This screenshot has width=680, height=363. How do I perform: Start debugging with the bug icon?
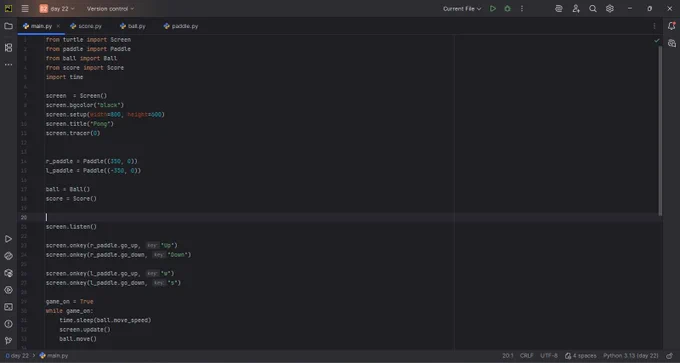click(507, 9)
